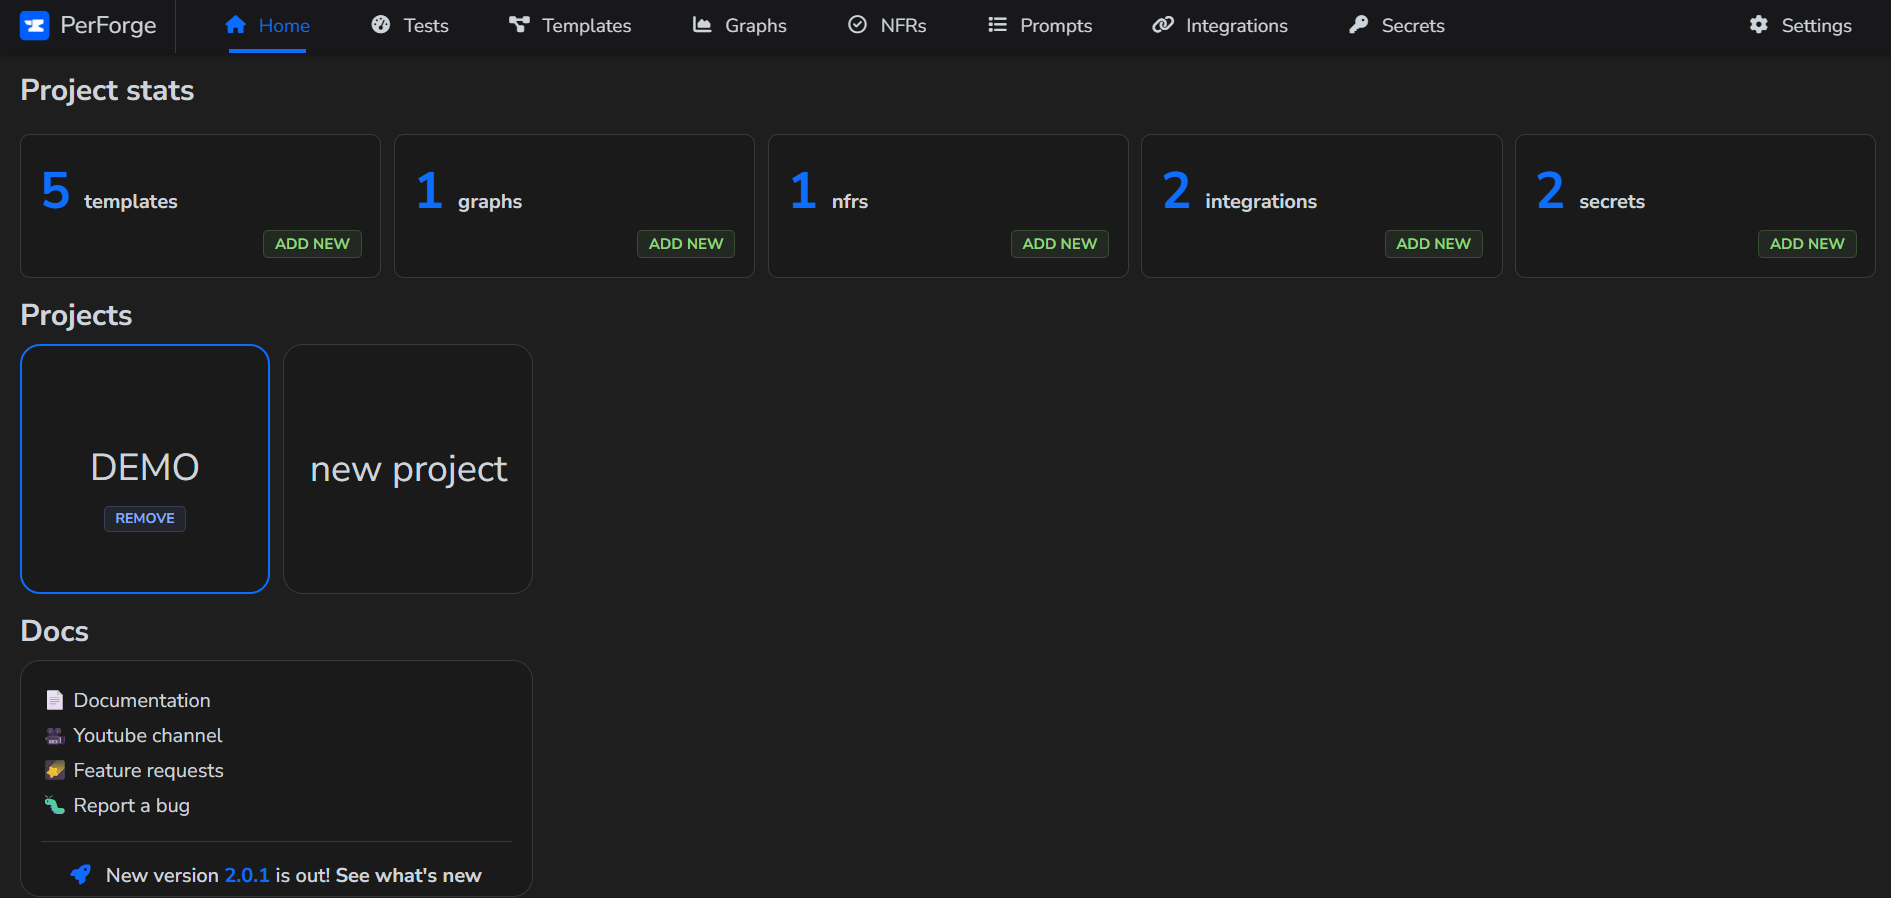1891x898 pixels.
Task: Click the Youtube channel camera icon
Action: (55, 735)
